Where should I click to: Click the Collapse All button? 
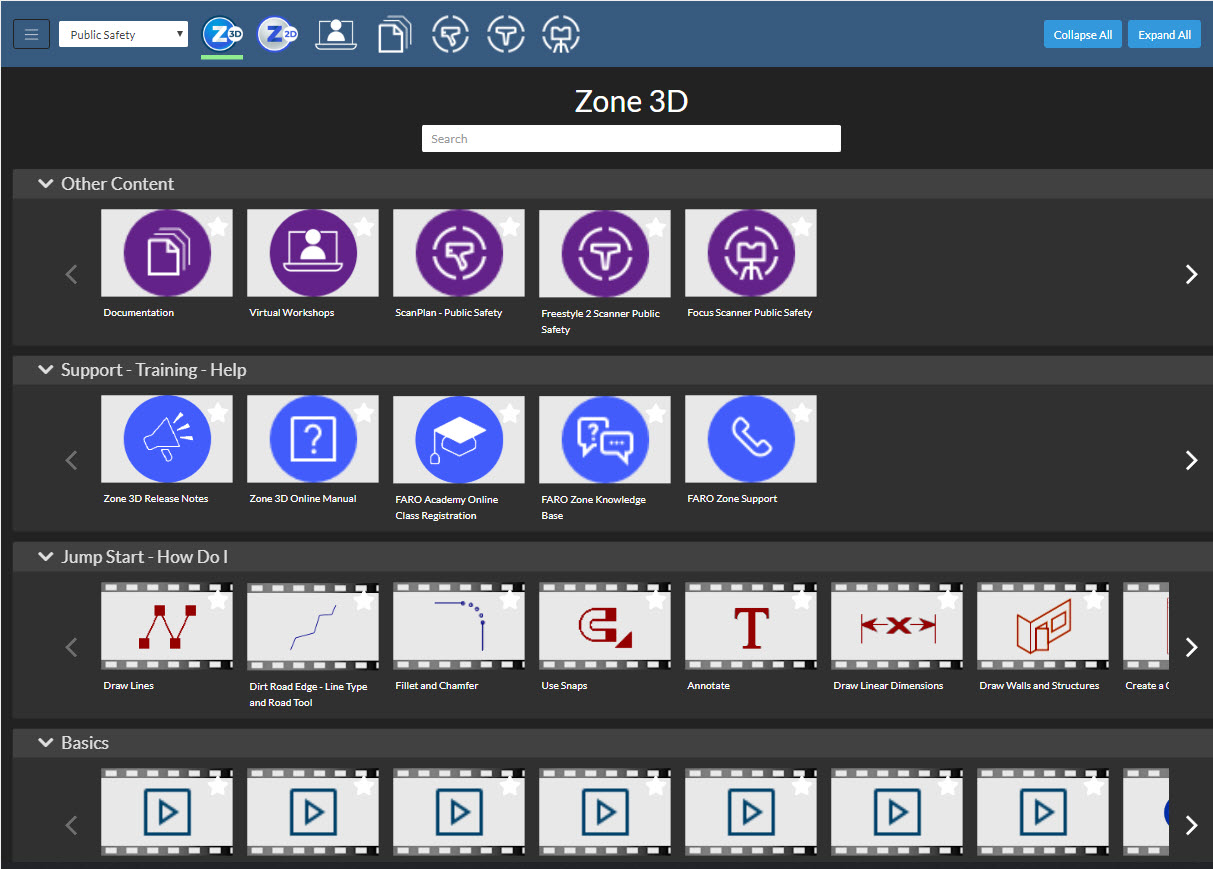point(1083,34)
